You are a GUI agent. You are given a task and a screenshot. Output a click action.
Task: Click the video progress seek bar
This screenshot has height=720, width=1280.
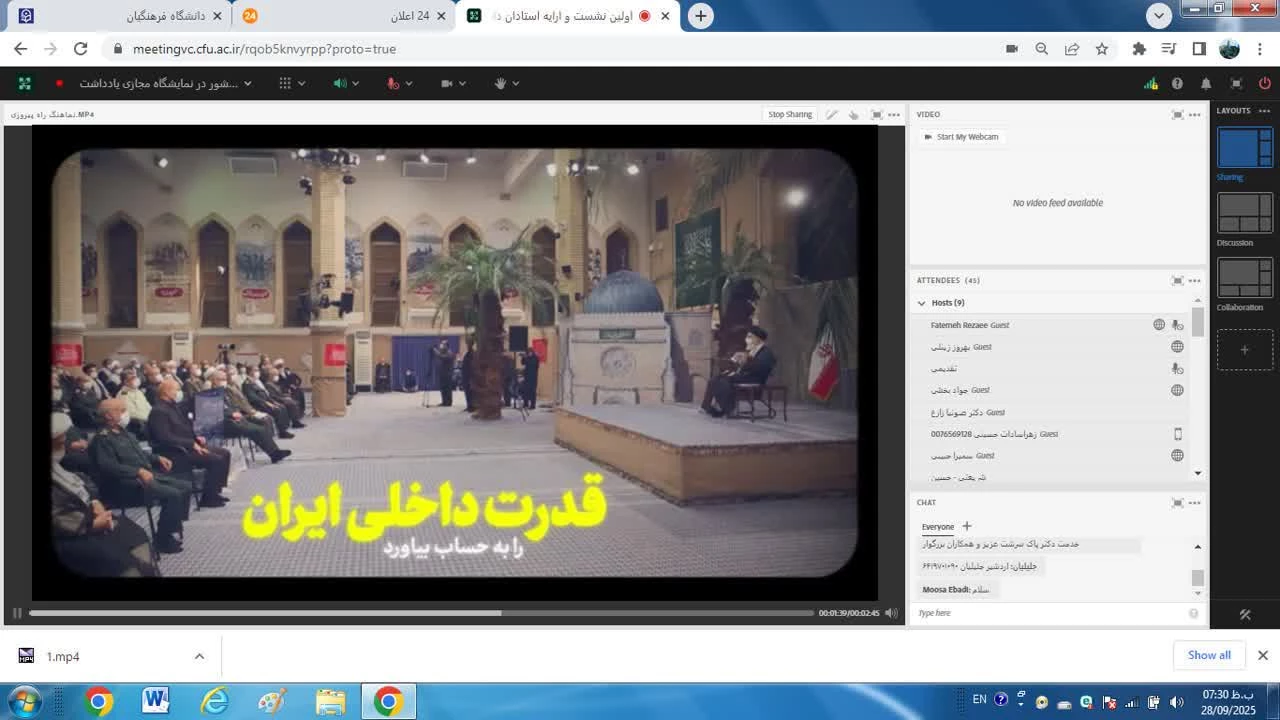click(420, 613)
